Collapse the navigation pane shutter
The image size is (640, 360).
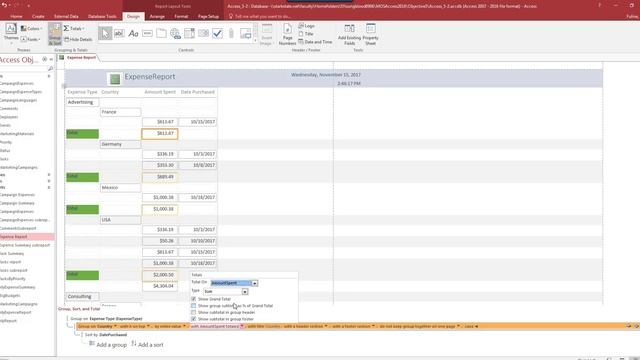51,60
